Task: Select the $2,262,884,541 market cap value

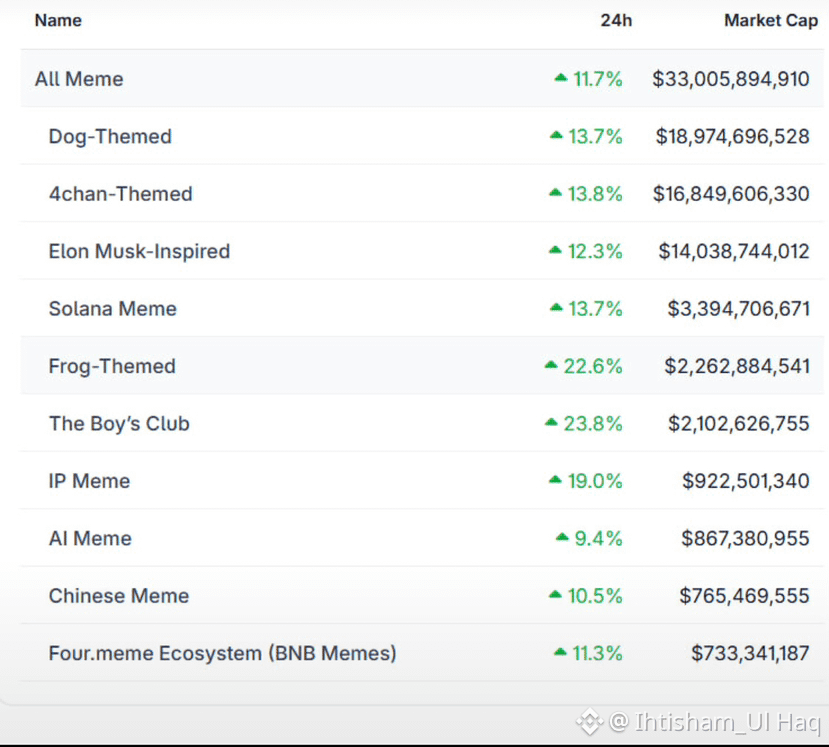Action: pos(737,366)
